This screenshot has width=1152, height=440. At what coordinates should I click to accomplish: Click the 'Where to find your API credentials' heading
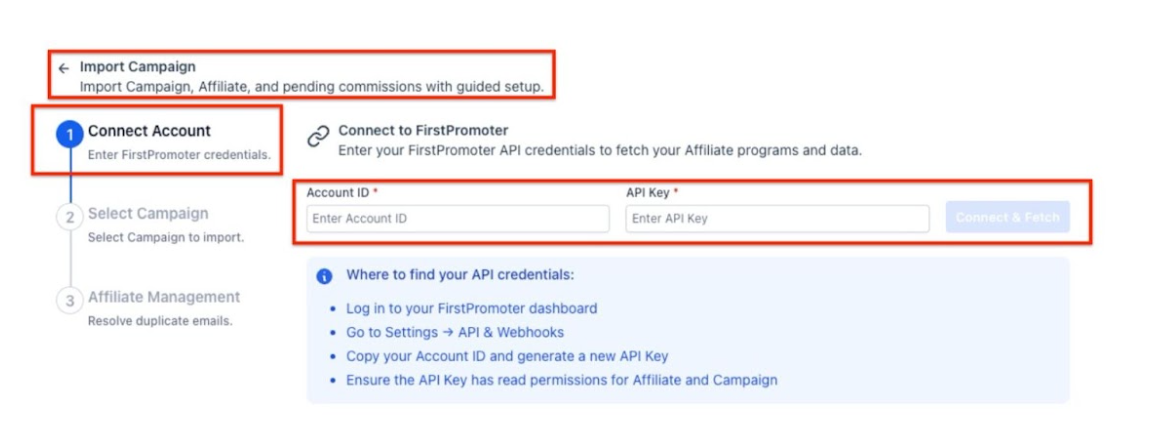tap(460, 275)
